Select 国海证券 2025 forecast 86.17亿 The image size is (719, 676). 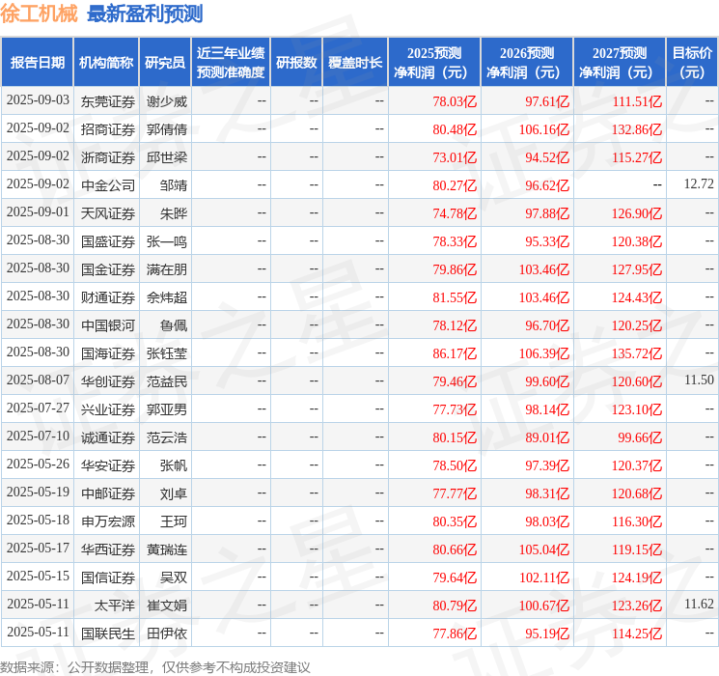point(455,354)
